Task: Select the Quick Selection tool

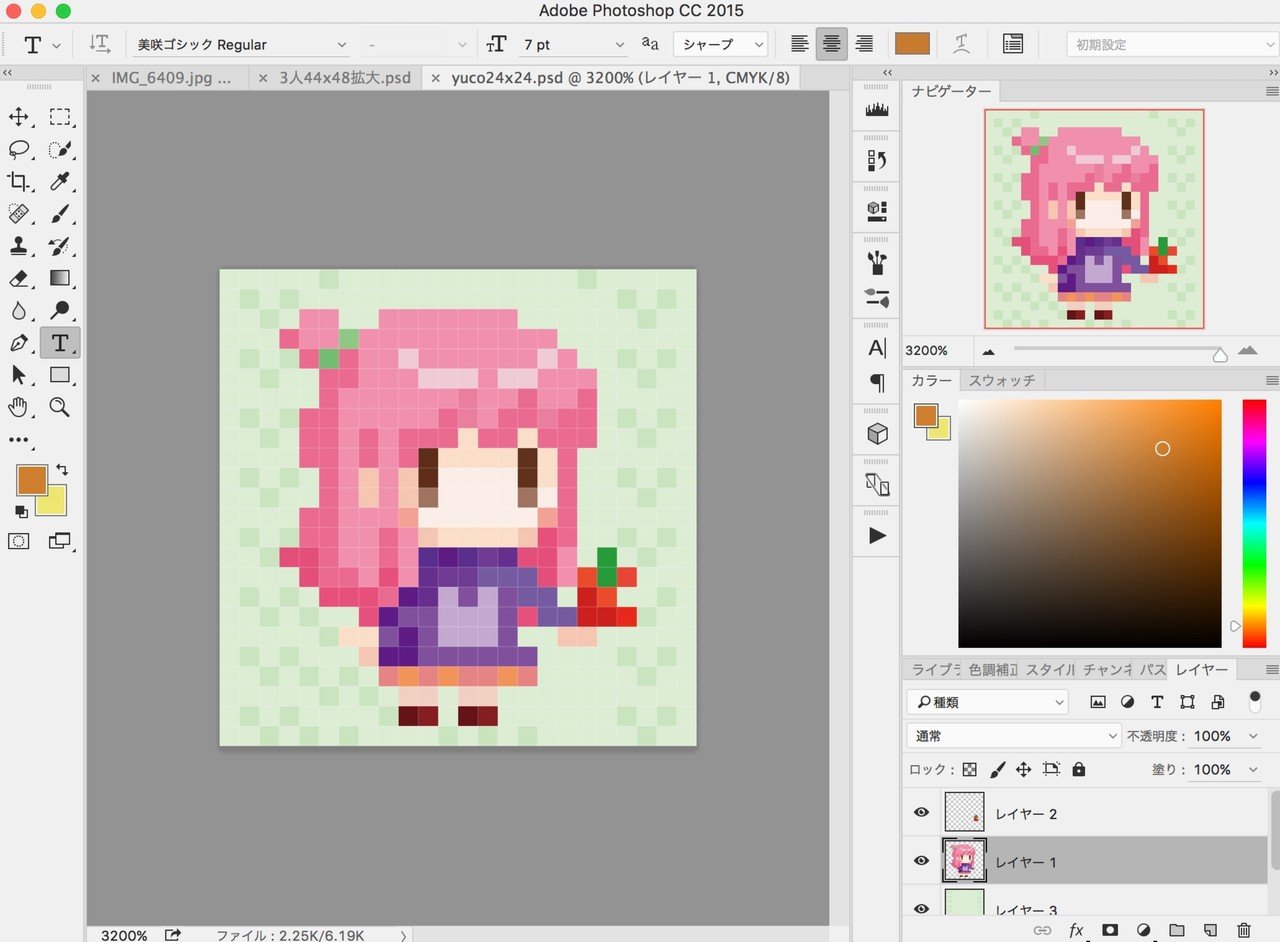Action: coord(60,149)
